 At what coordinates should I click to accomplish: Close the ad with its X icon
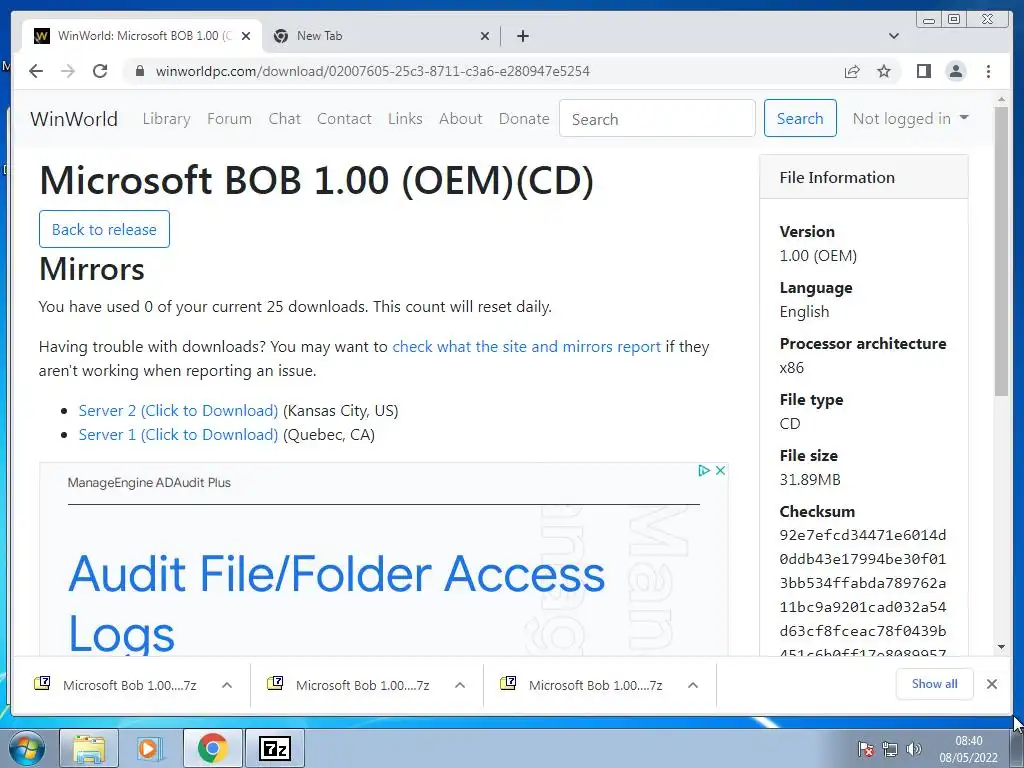tap(720, 470)
